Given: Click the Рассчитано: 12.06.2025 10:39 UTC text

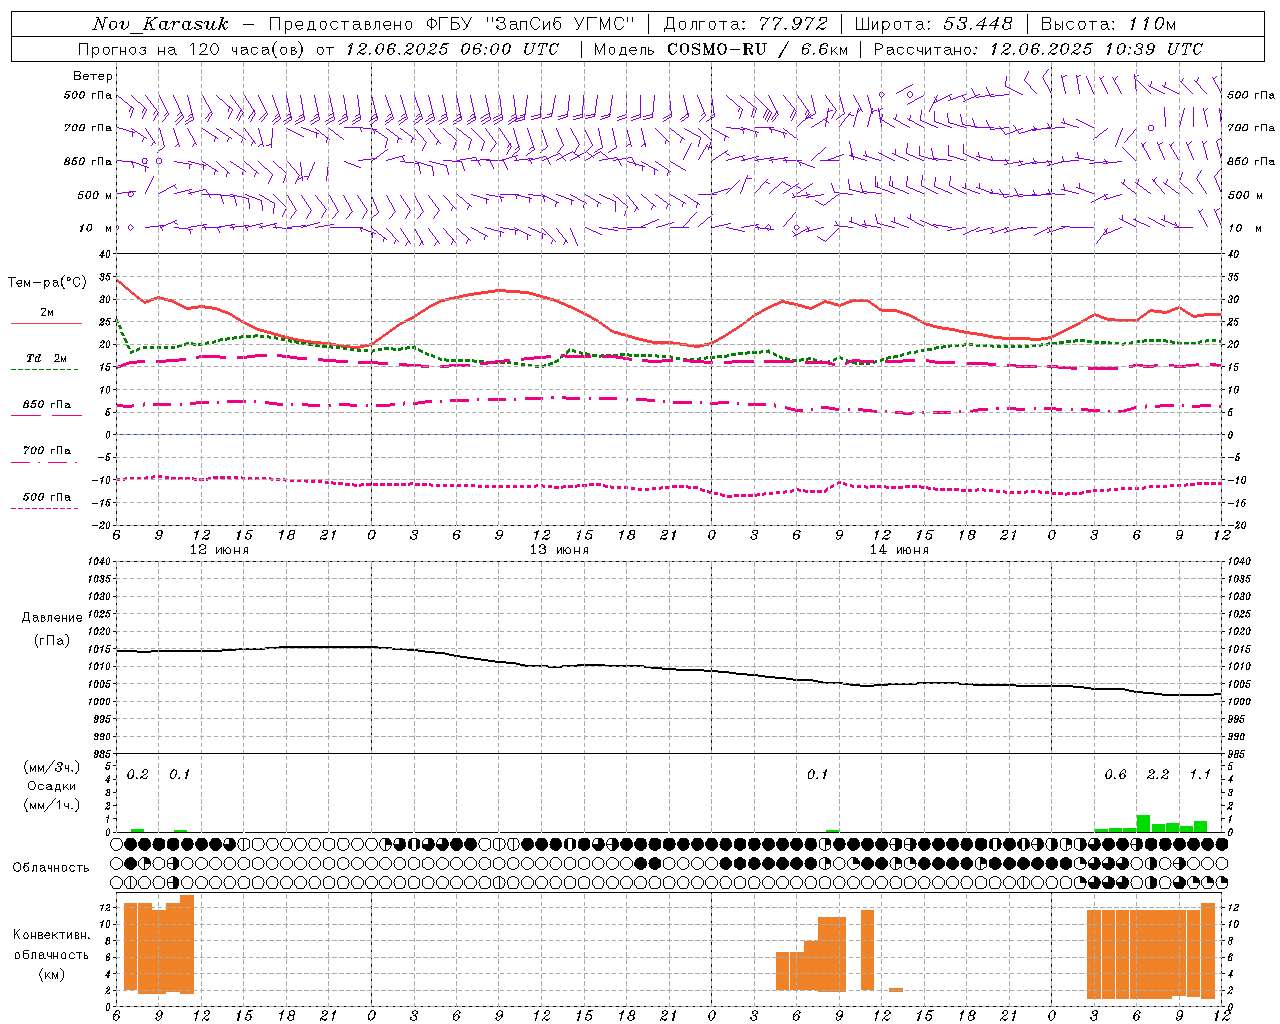Looking at the screenshot, I should 1038,49.
